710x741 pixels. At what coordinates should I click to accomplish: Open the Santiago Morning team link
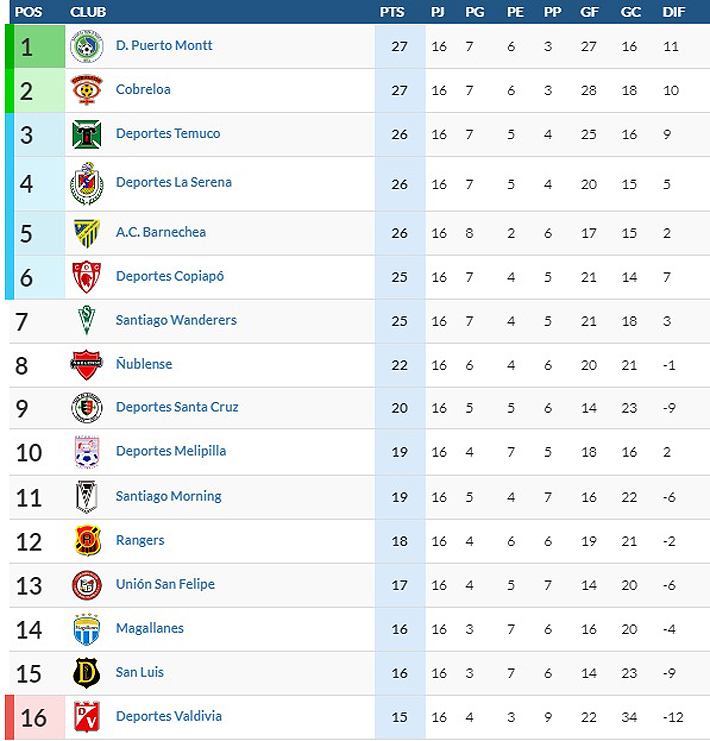point(168,496)
